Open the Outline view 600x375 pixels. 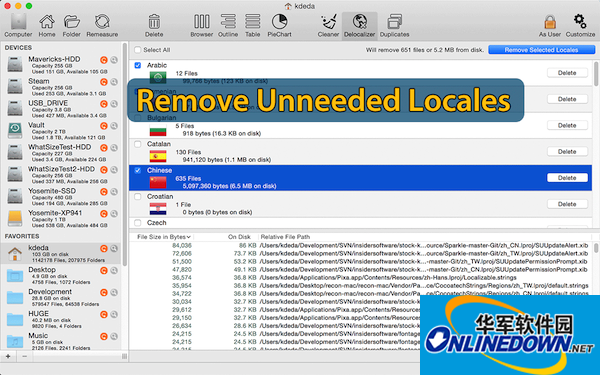[228, 26]
